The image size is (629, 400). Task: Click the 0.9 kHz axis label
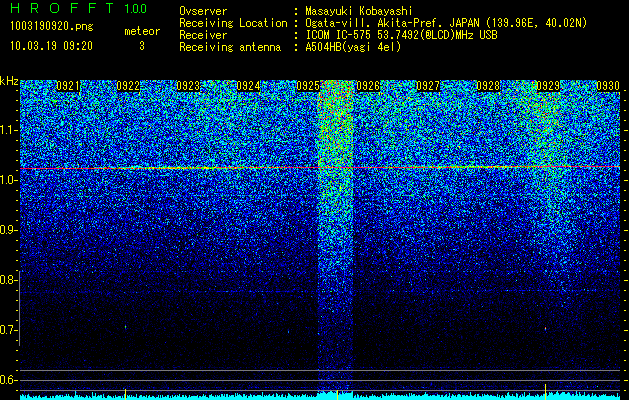(8, 230)
